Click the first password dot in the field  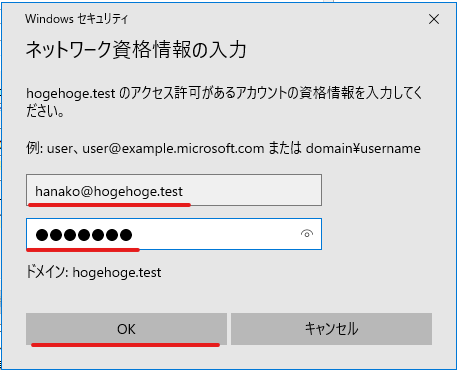42,235
